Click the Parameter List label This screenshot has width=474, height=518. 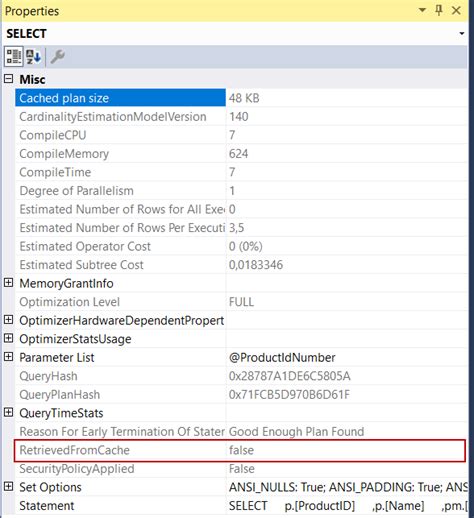click(x=57, y=357)
